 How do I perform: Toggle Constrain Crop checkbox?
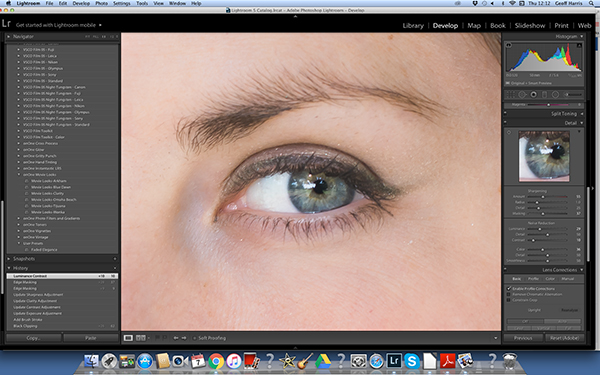point(509,300)
